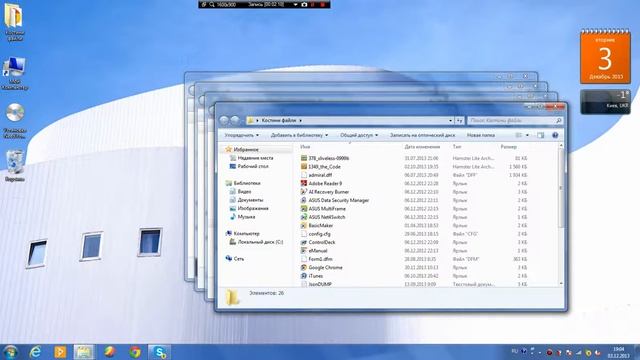The image size is (640, 360).
Task: Take a snapshot with recorder camera icon
Action: pyautogui.click(x=304, y=4)
